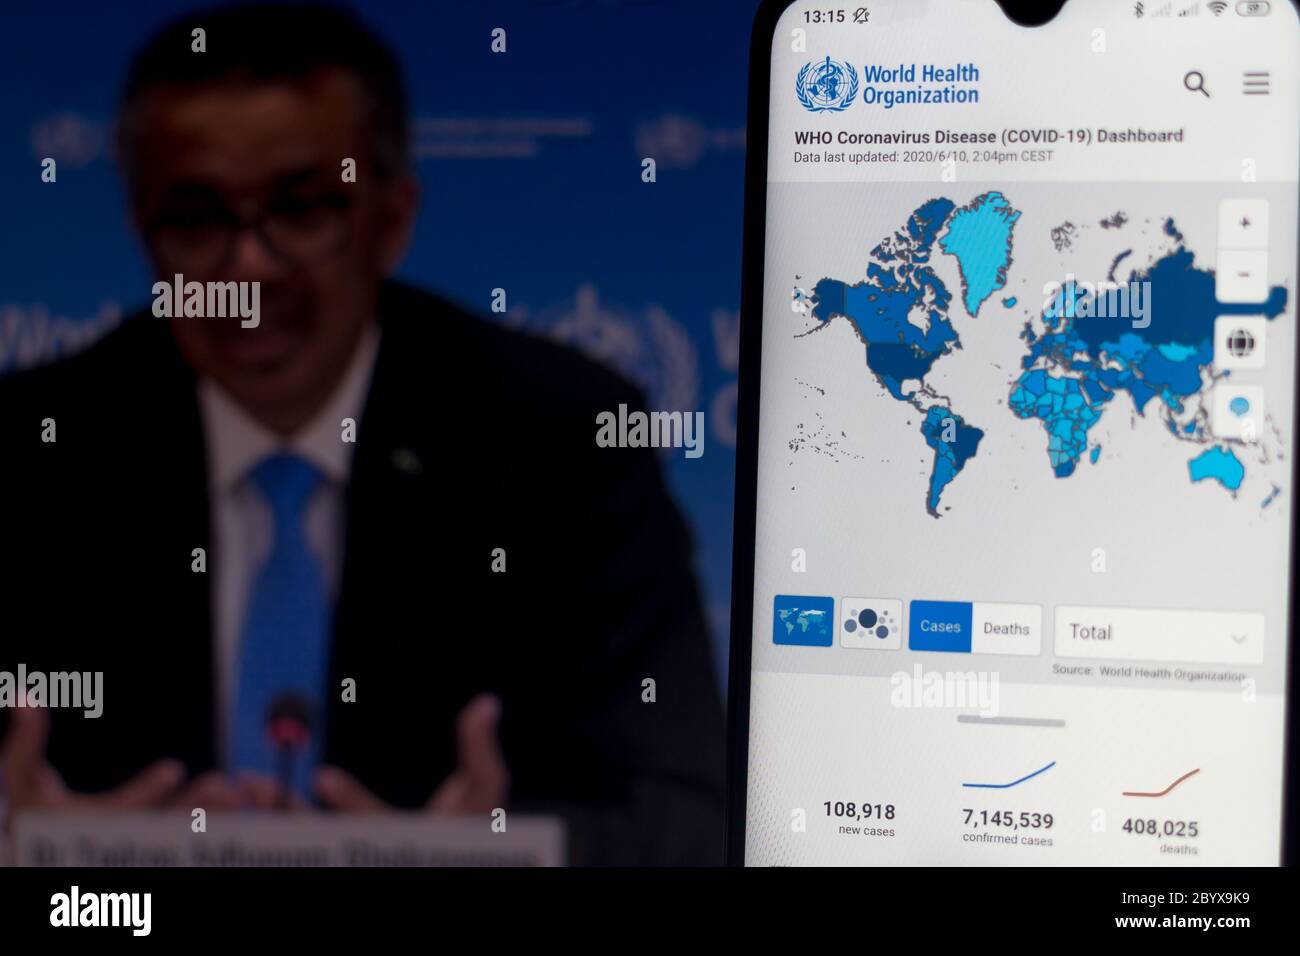Select the bubble map view
Viewport: 1300px width, 956px height.
pyautogui.click(x=871, y=623)
